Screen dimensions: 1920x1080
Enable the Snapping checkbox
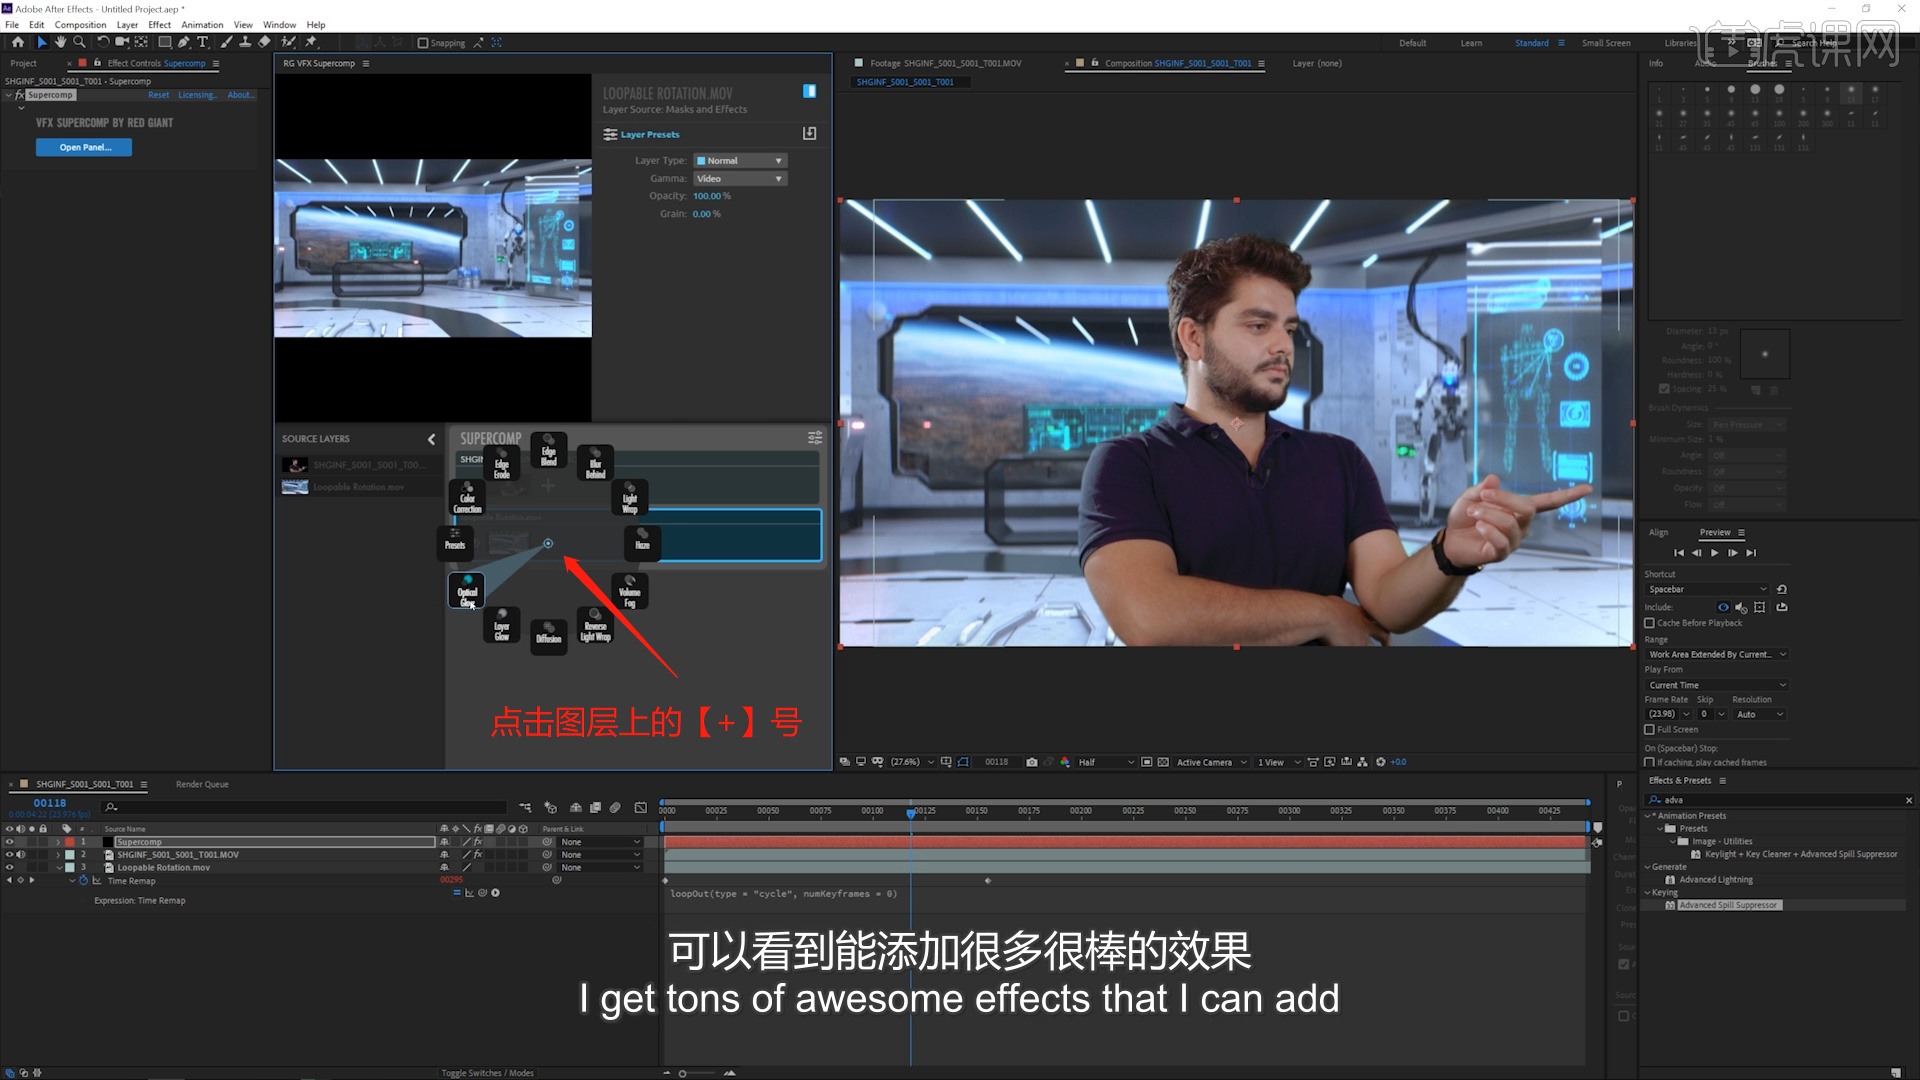423,43
